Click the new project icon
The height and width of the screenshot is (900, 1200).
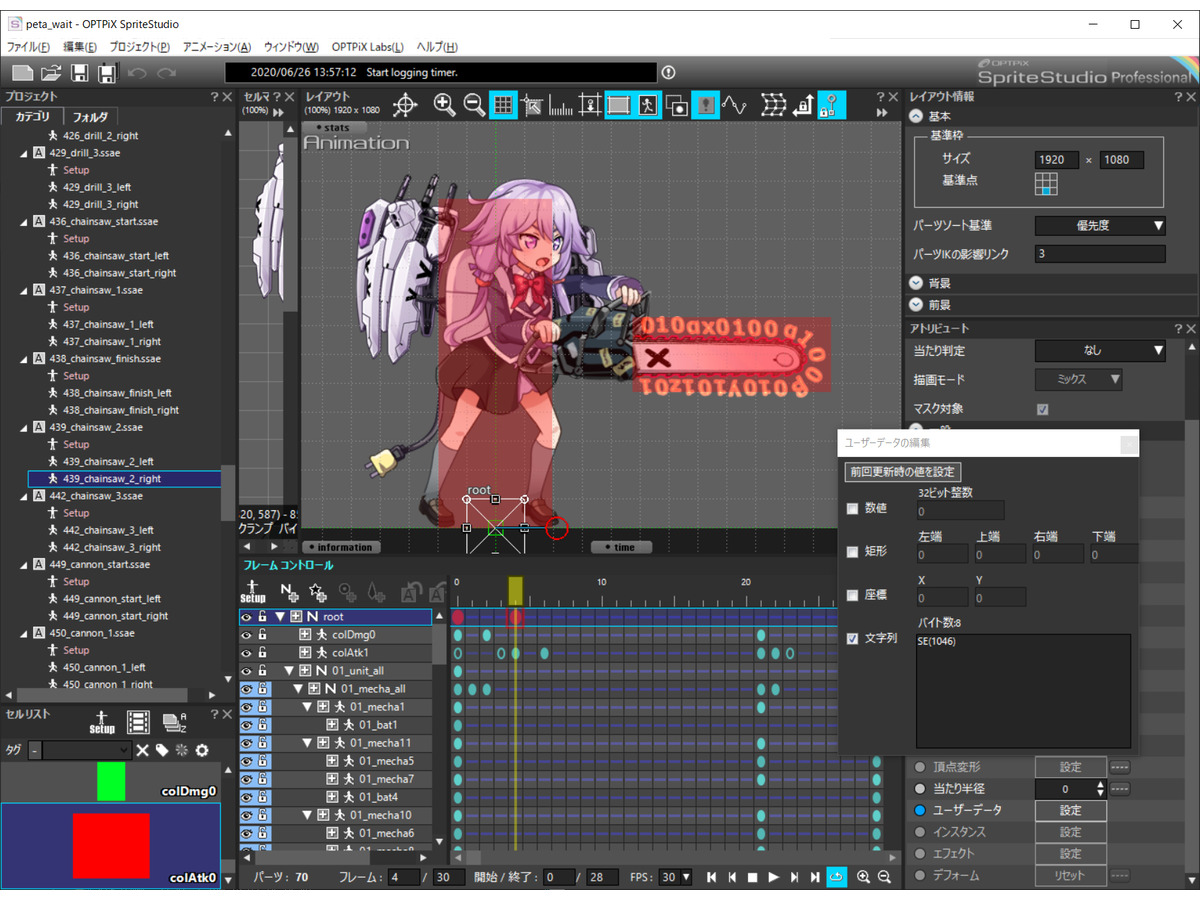23,72
